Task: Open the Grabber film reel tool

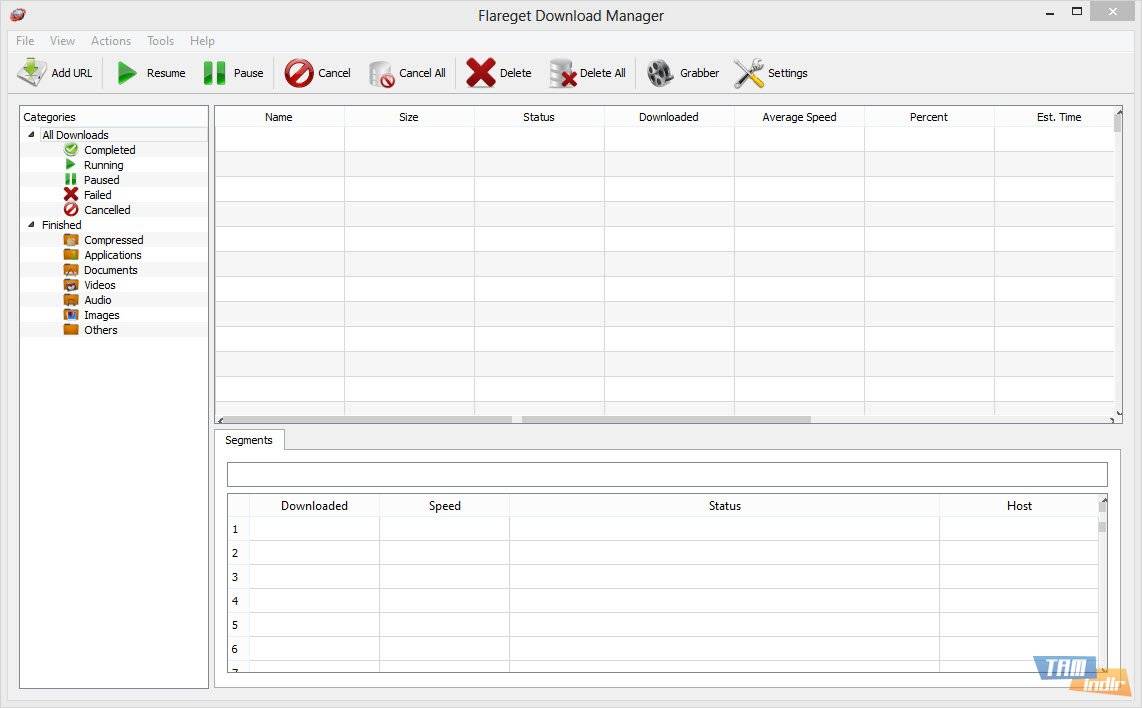Action: point(660,73)
